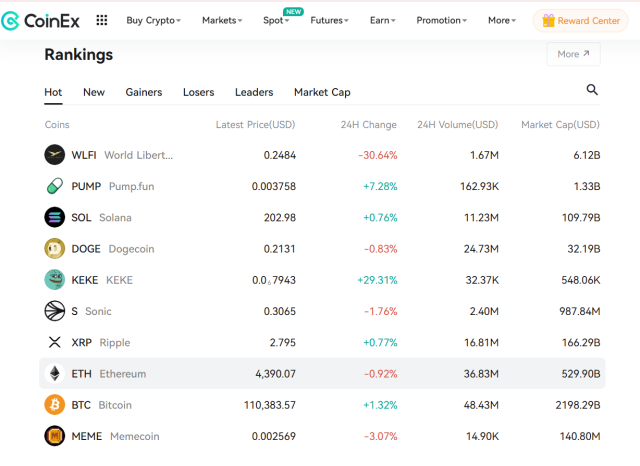
Task: Click the PUMP pill coin icon
Action: pos(55,186)
